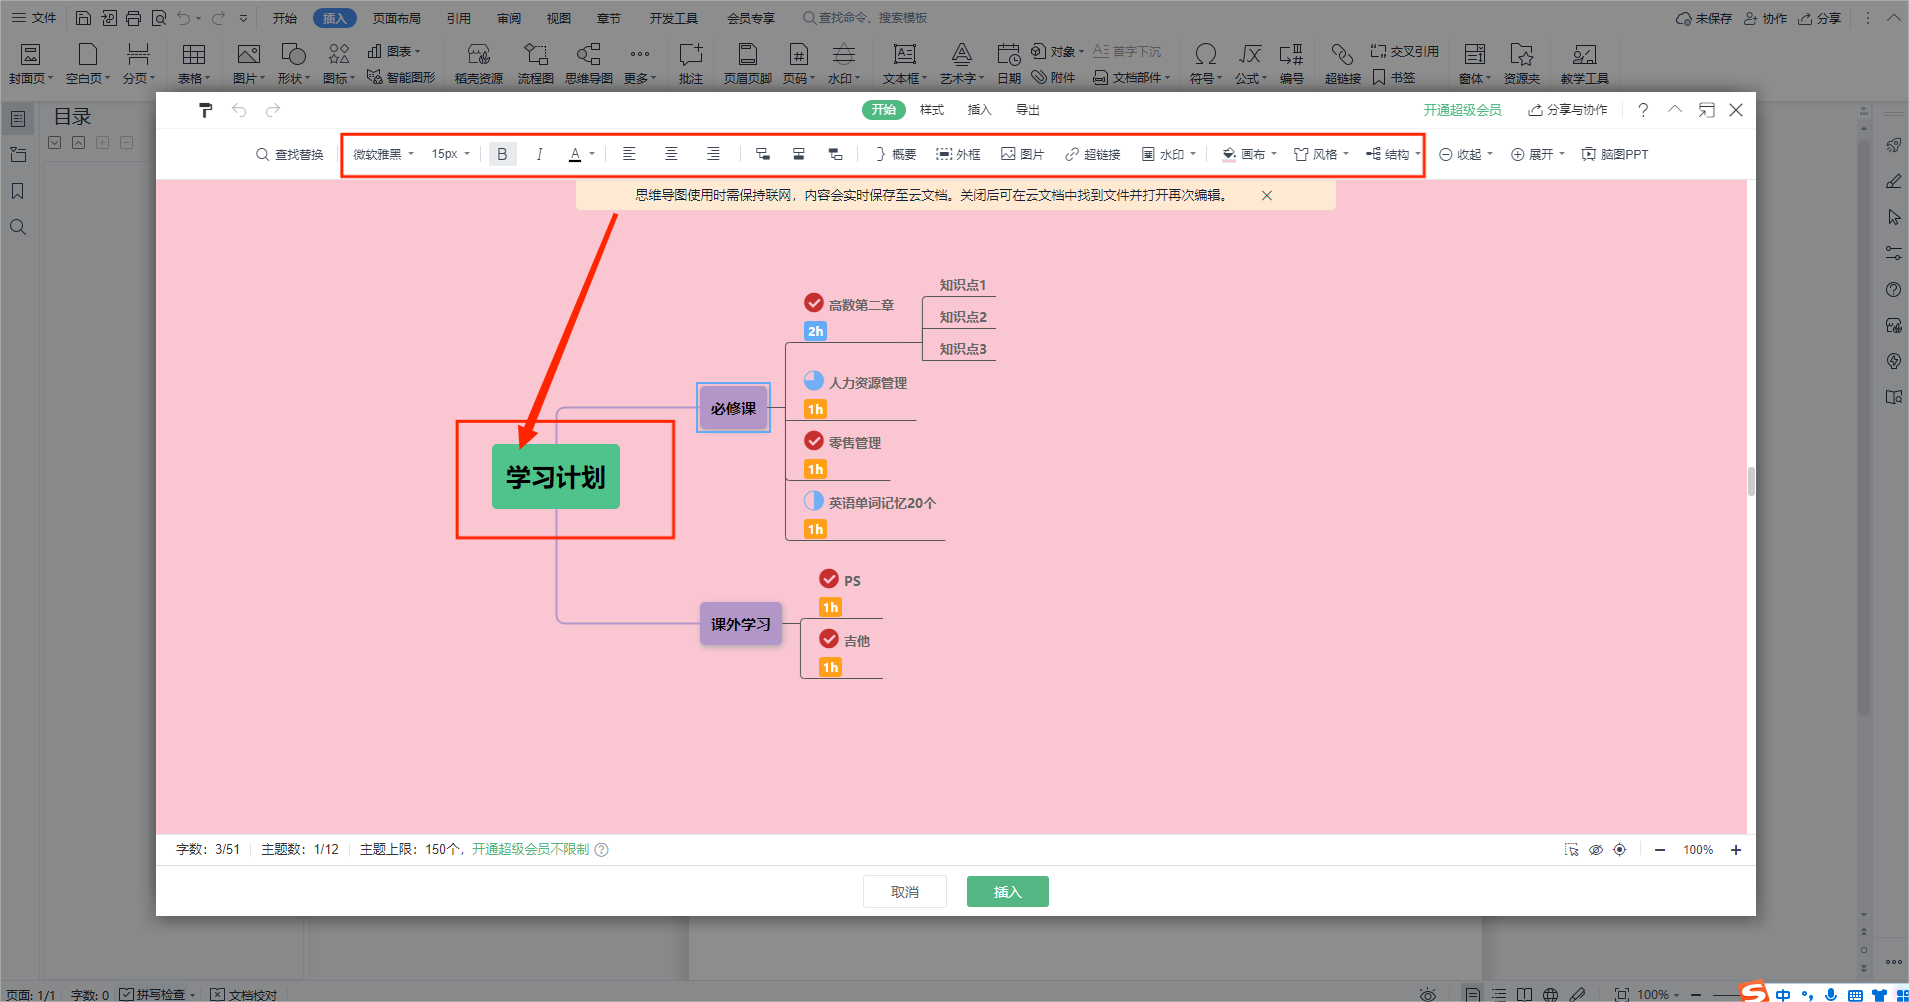Viewport: 1909px width, 1002px height.
Task: Click 开通超级会员不限制 link in status bar
Action: (x=530, y=849)
